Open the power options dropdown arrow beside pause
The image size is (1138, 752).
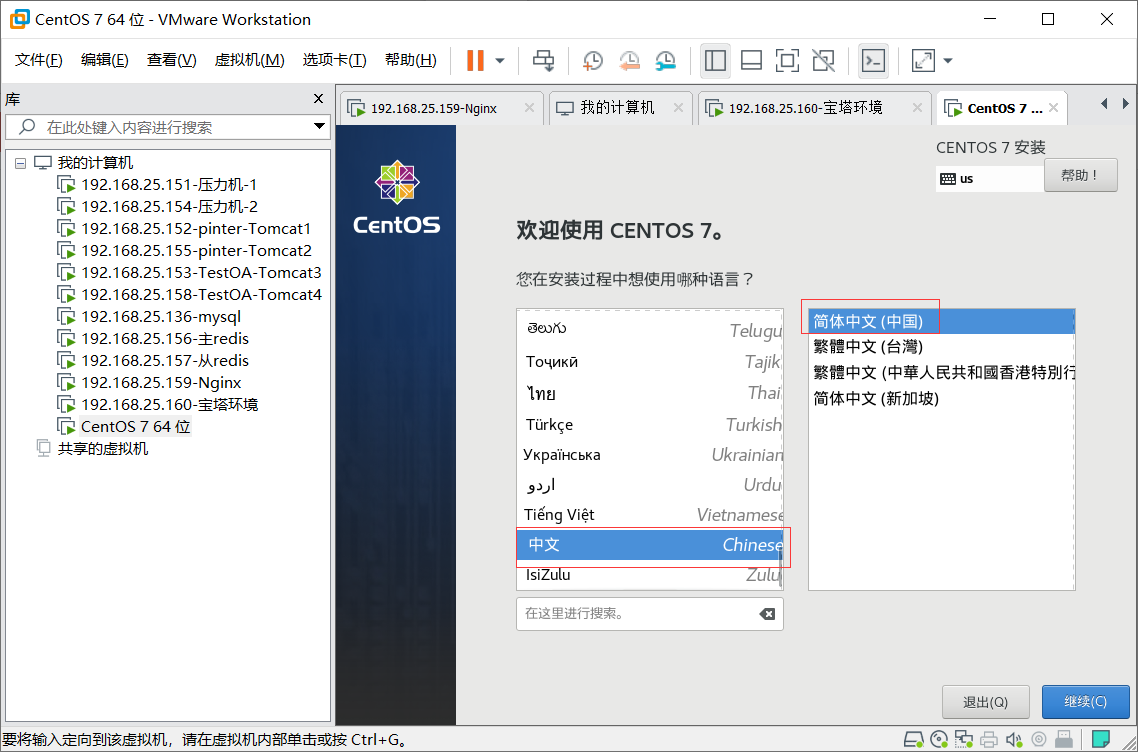tap(500, 60)
